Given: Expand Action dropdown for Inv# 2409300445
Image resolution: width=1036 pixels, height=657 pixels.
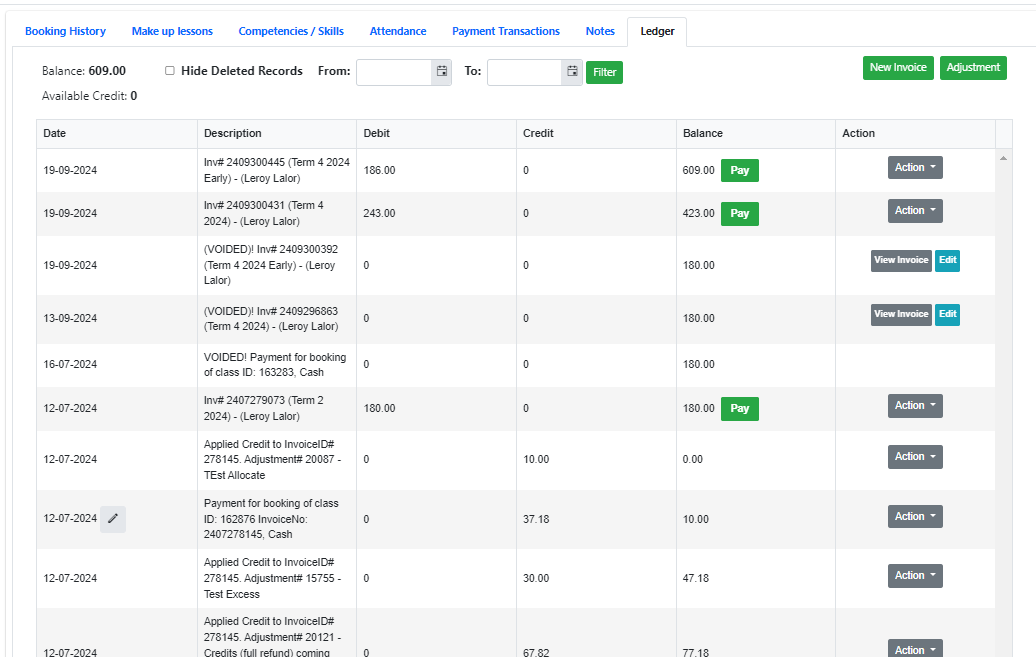Looking at the screenshot, I should [x=914, y=168].
